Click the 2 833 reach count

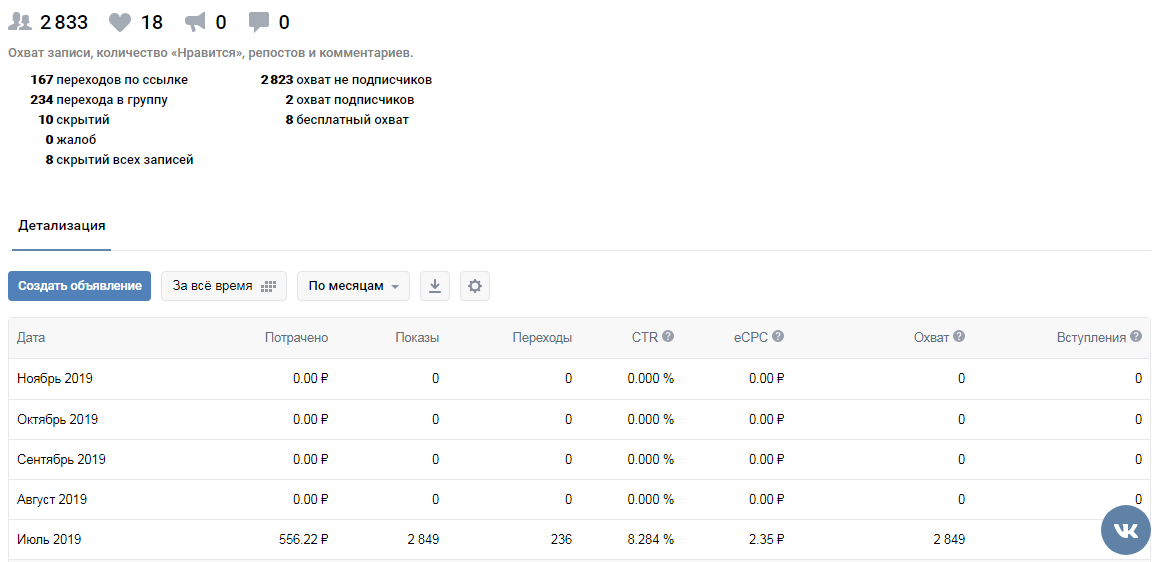(x=64, y=23)
